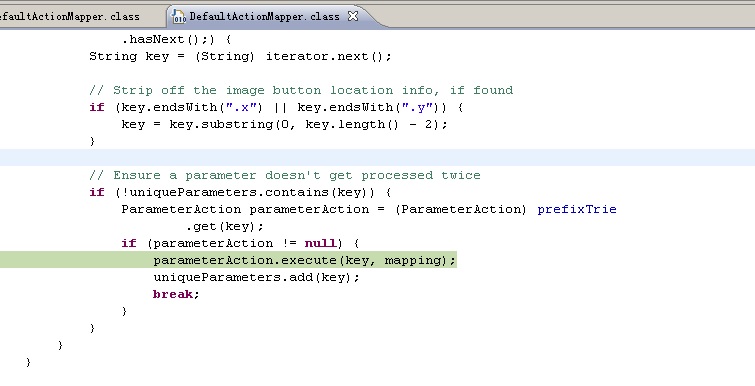The image size is (755, 386).
Task: Click the .get(key) call
Action: click(224, 226)
